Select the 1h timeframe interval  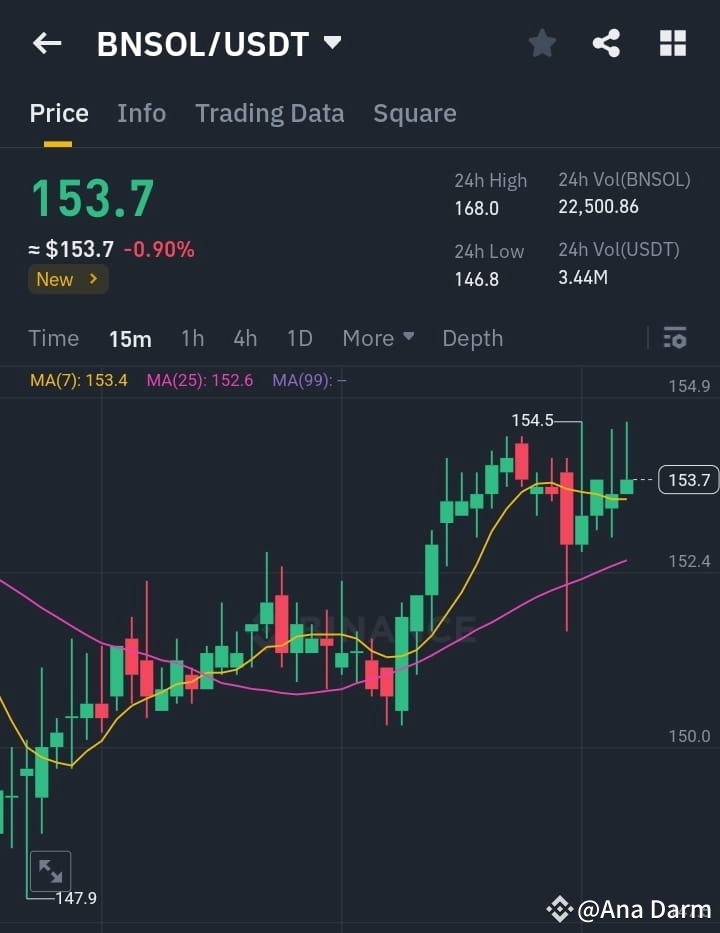click(192, 338)
